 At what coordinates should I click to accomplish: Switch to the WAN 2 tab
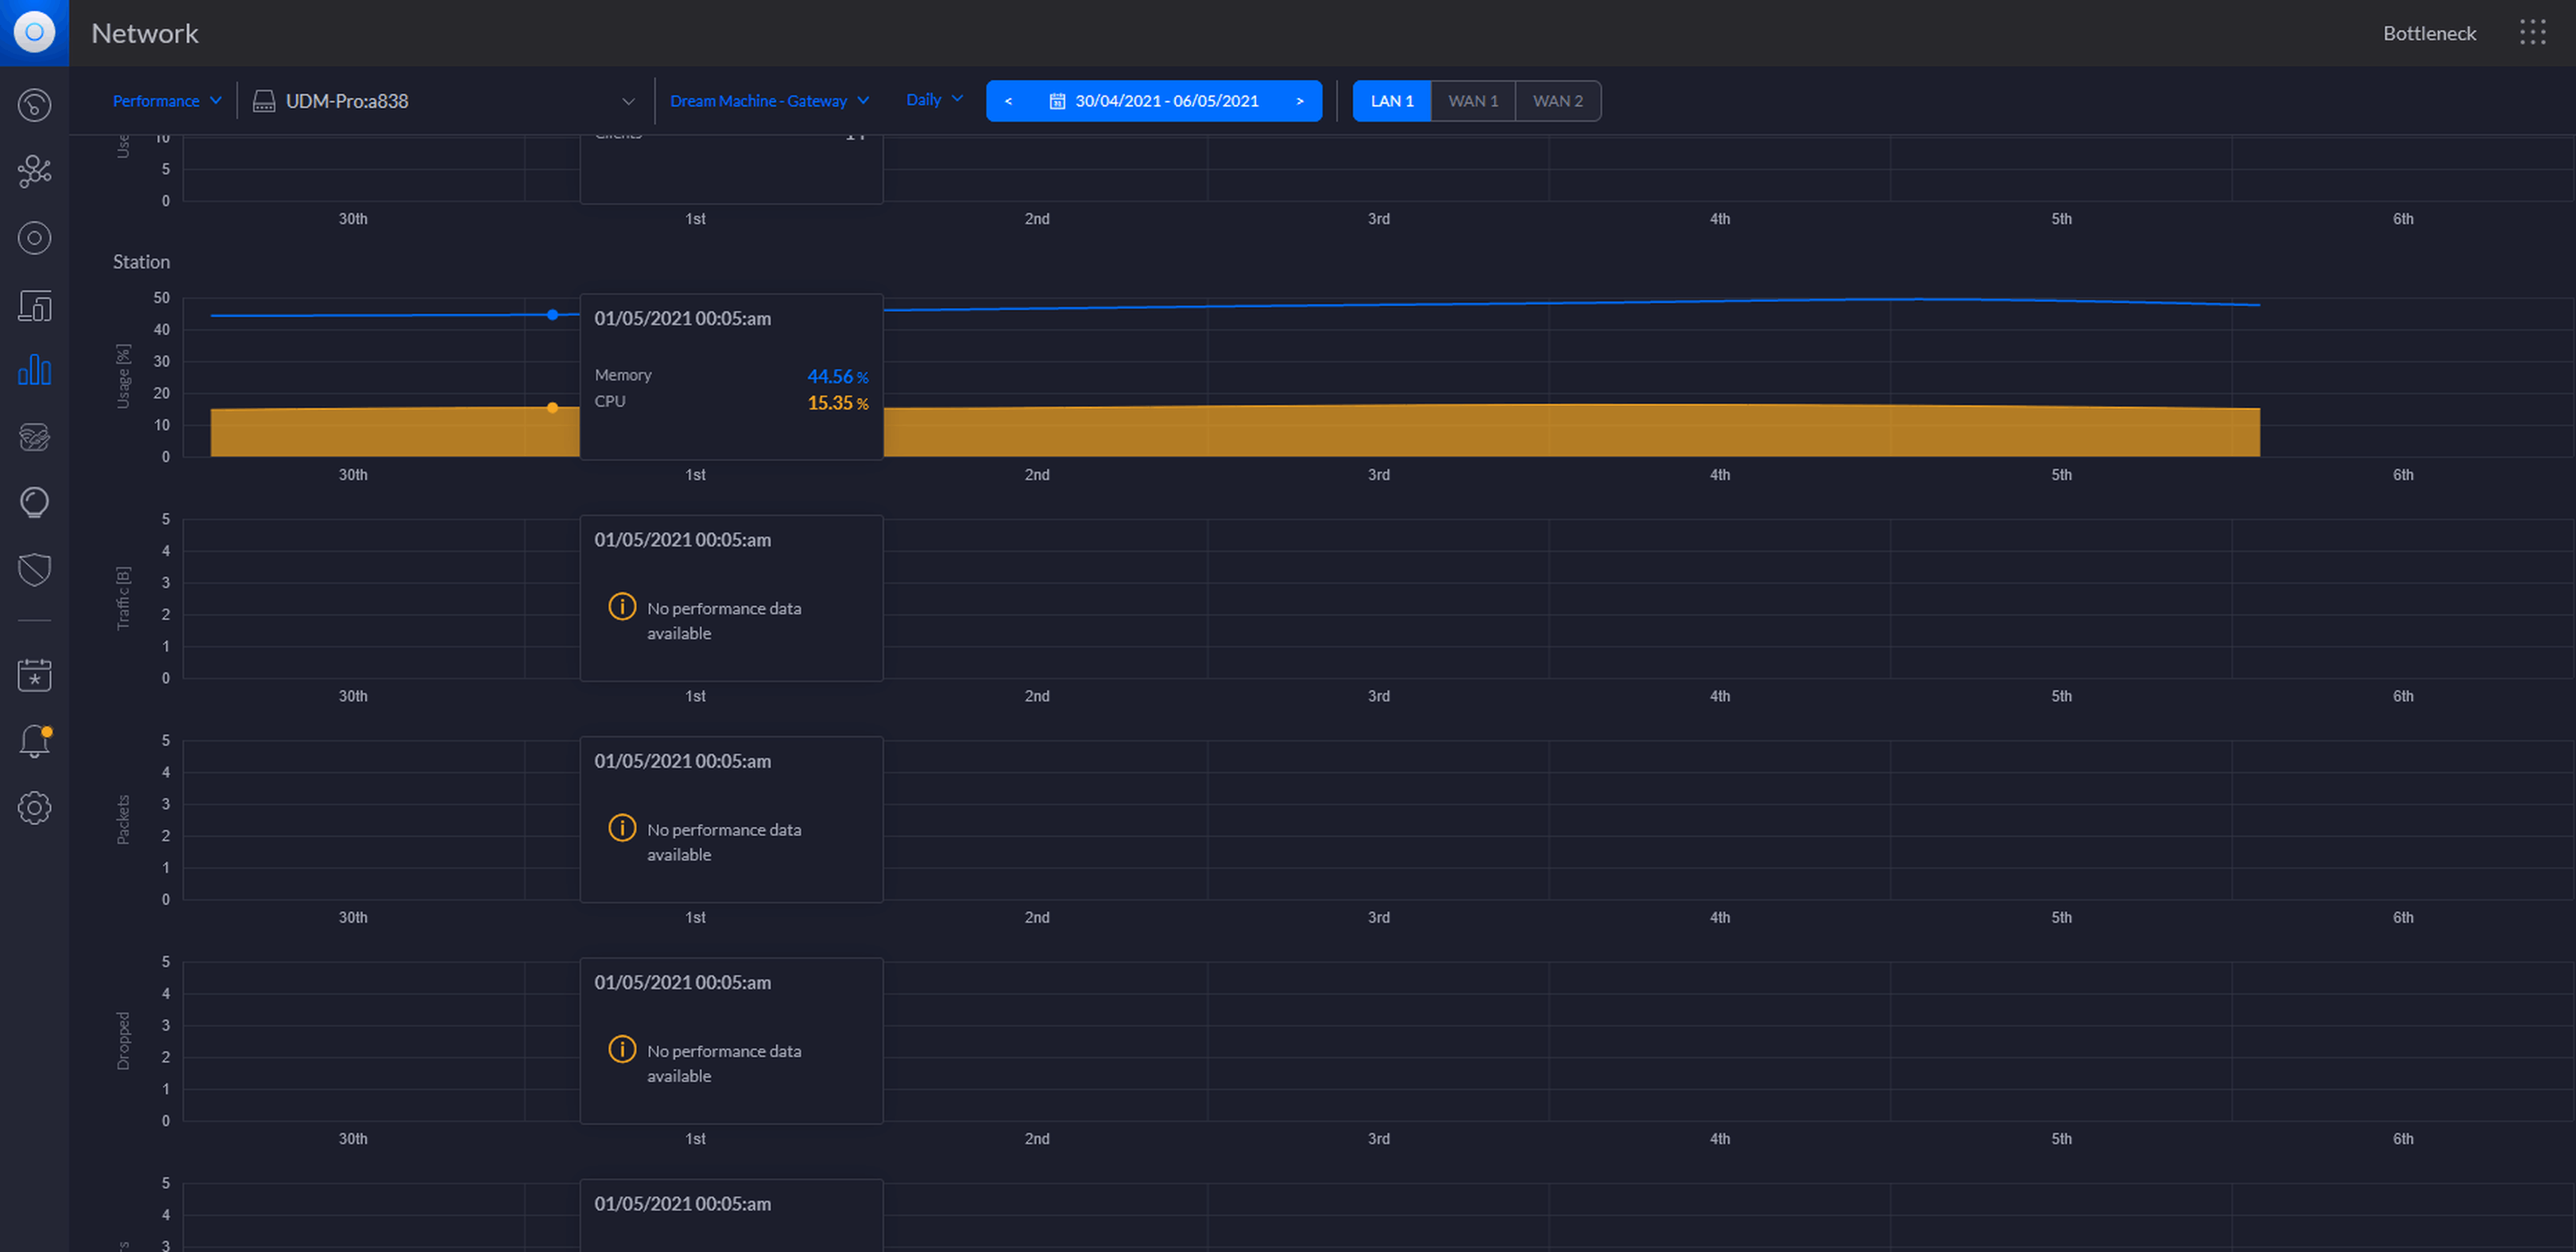pos(1557,101)
